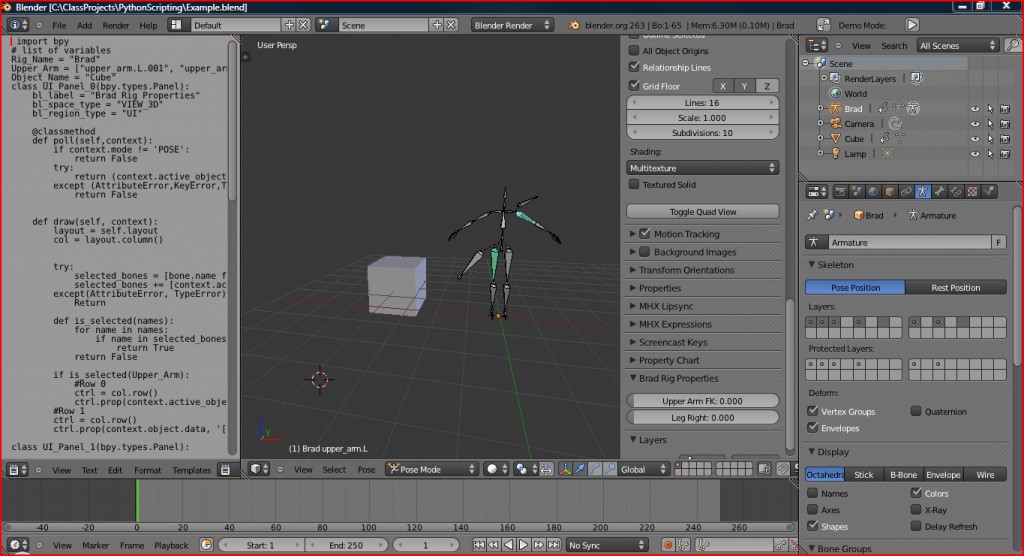This screenshot has width=1024, height=556.
Task: Select the scale manipulator icon
Action: tap(609, 469)
